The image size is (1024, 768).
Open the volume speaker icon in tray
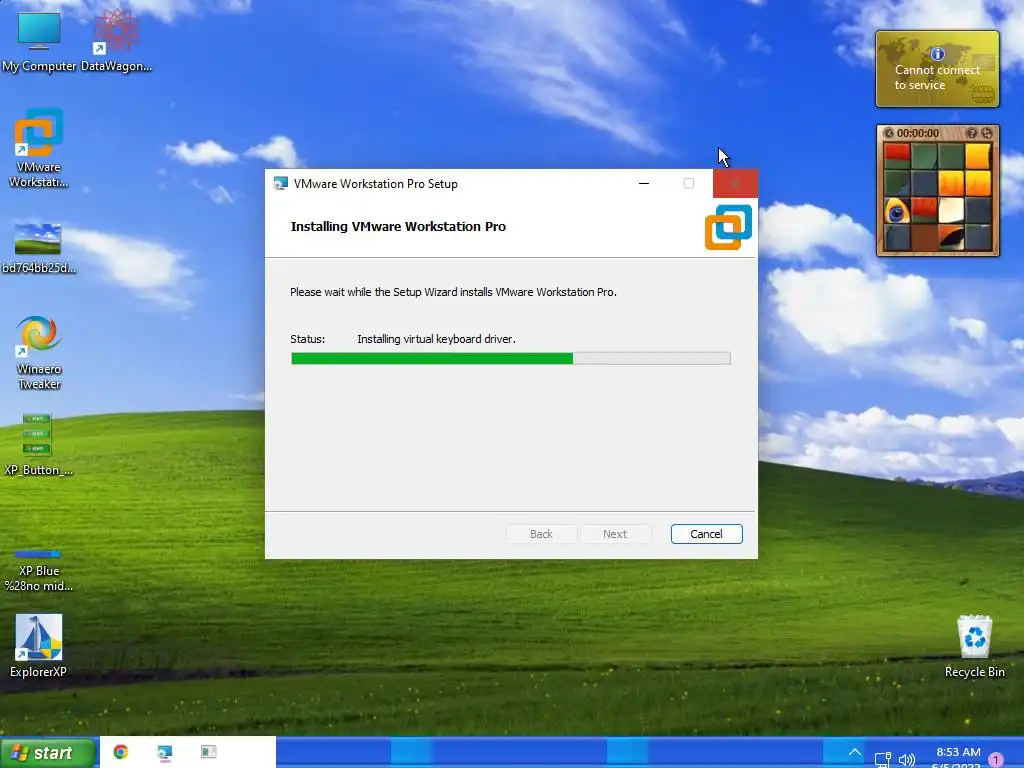[906, 760]
